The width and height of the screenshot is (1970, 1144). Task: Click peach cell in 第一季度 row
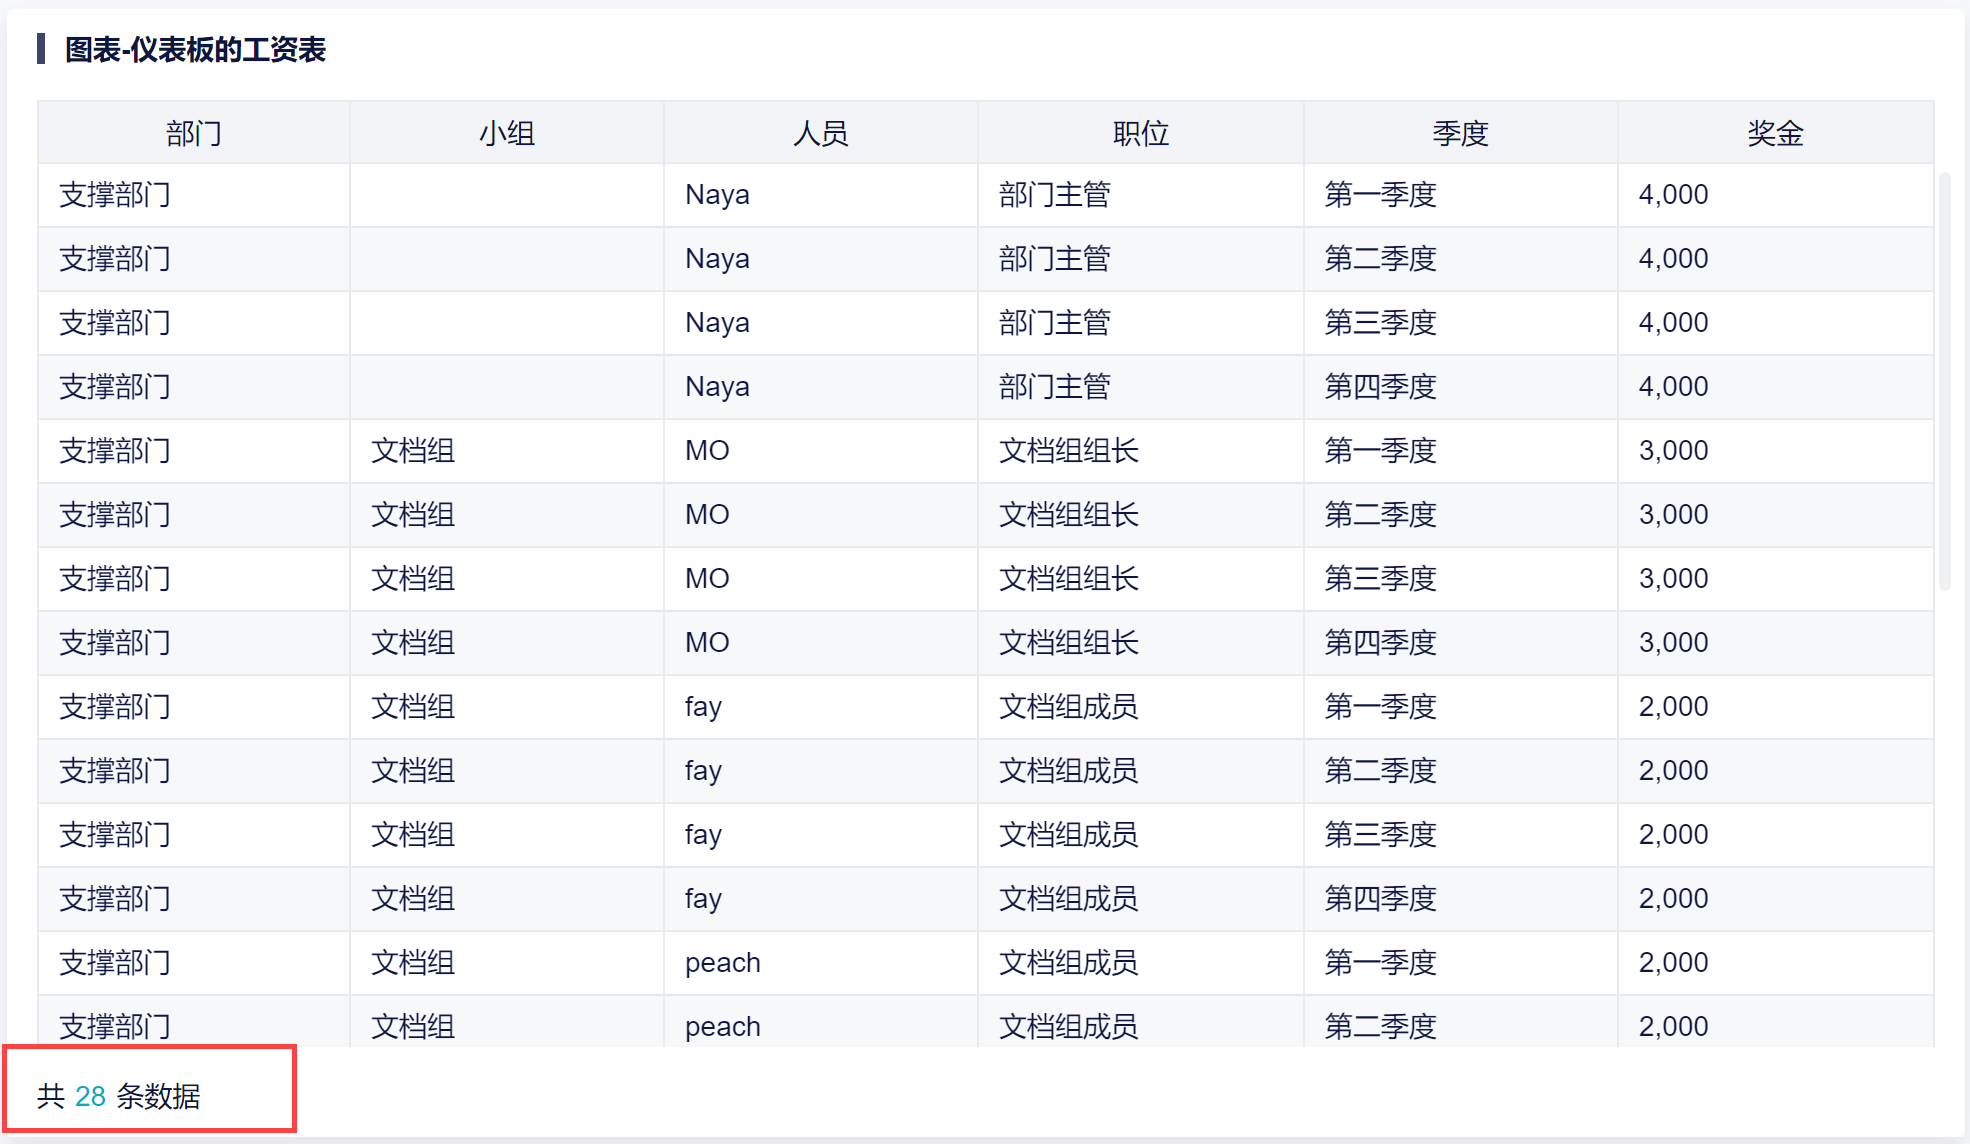tap(722, 963)
